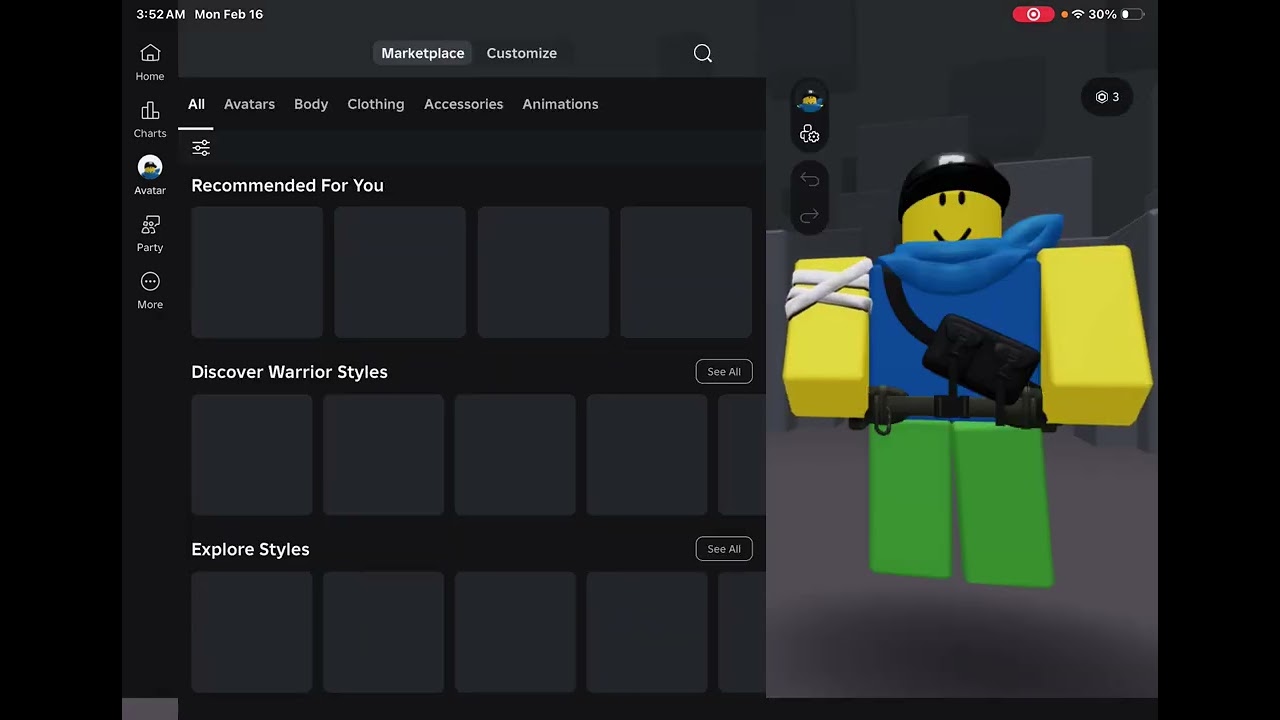Select the Accessories category tab
This screenshot has width=1280, height=720.
click(x=464, y=104)
